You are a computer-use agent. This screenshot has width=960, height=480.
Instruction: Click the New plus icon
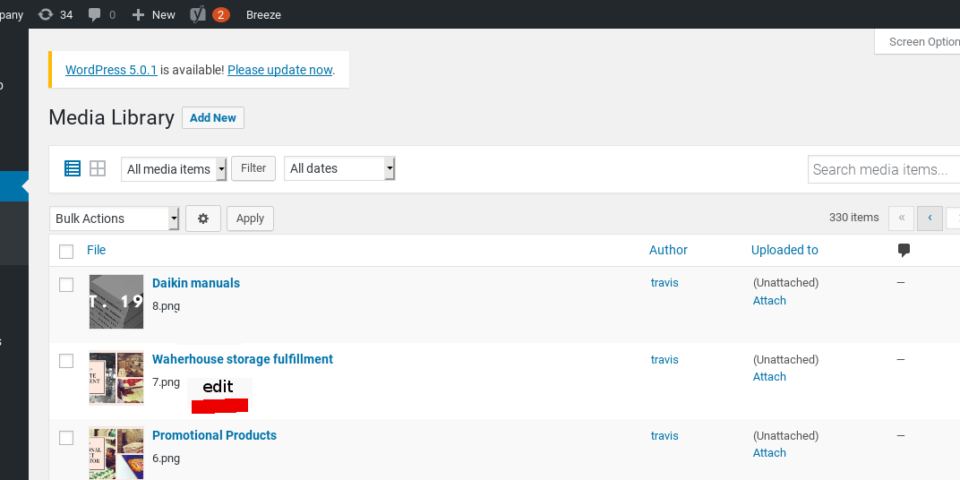(138, 14)
